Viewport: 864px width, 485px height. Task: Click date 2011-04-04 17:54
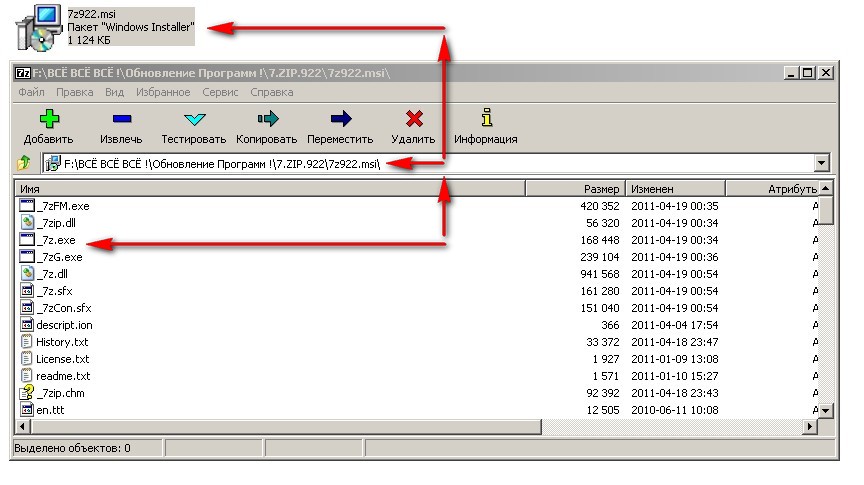[x=674, y=325]
